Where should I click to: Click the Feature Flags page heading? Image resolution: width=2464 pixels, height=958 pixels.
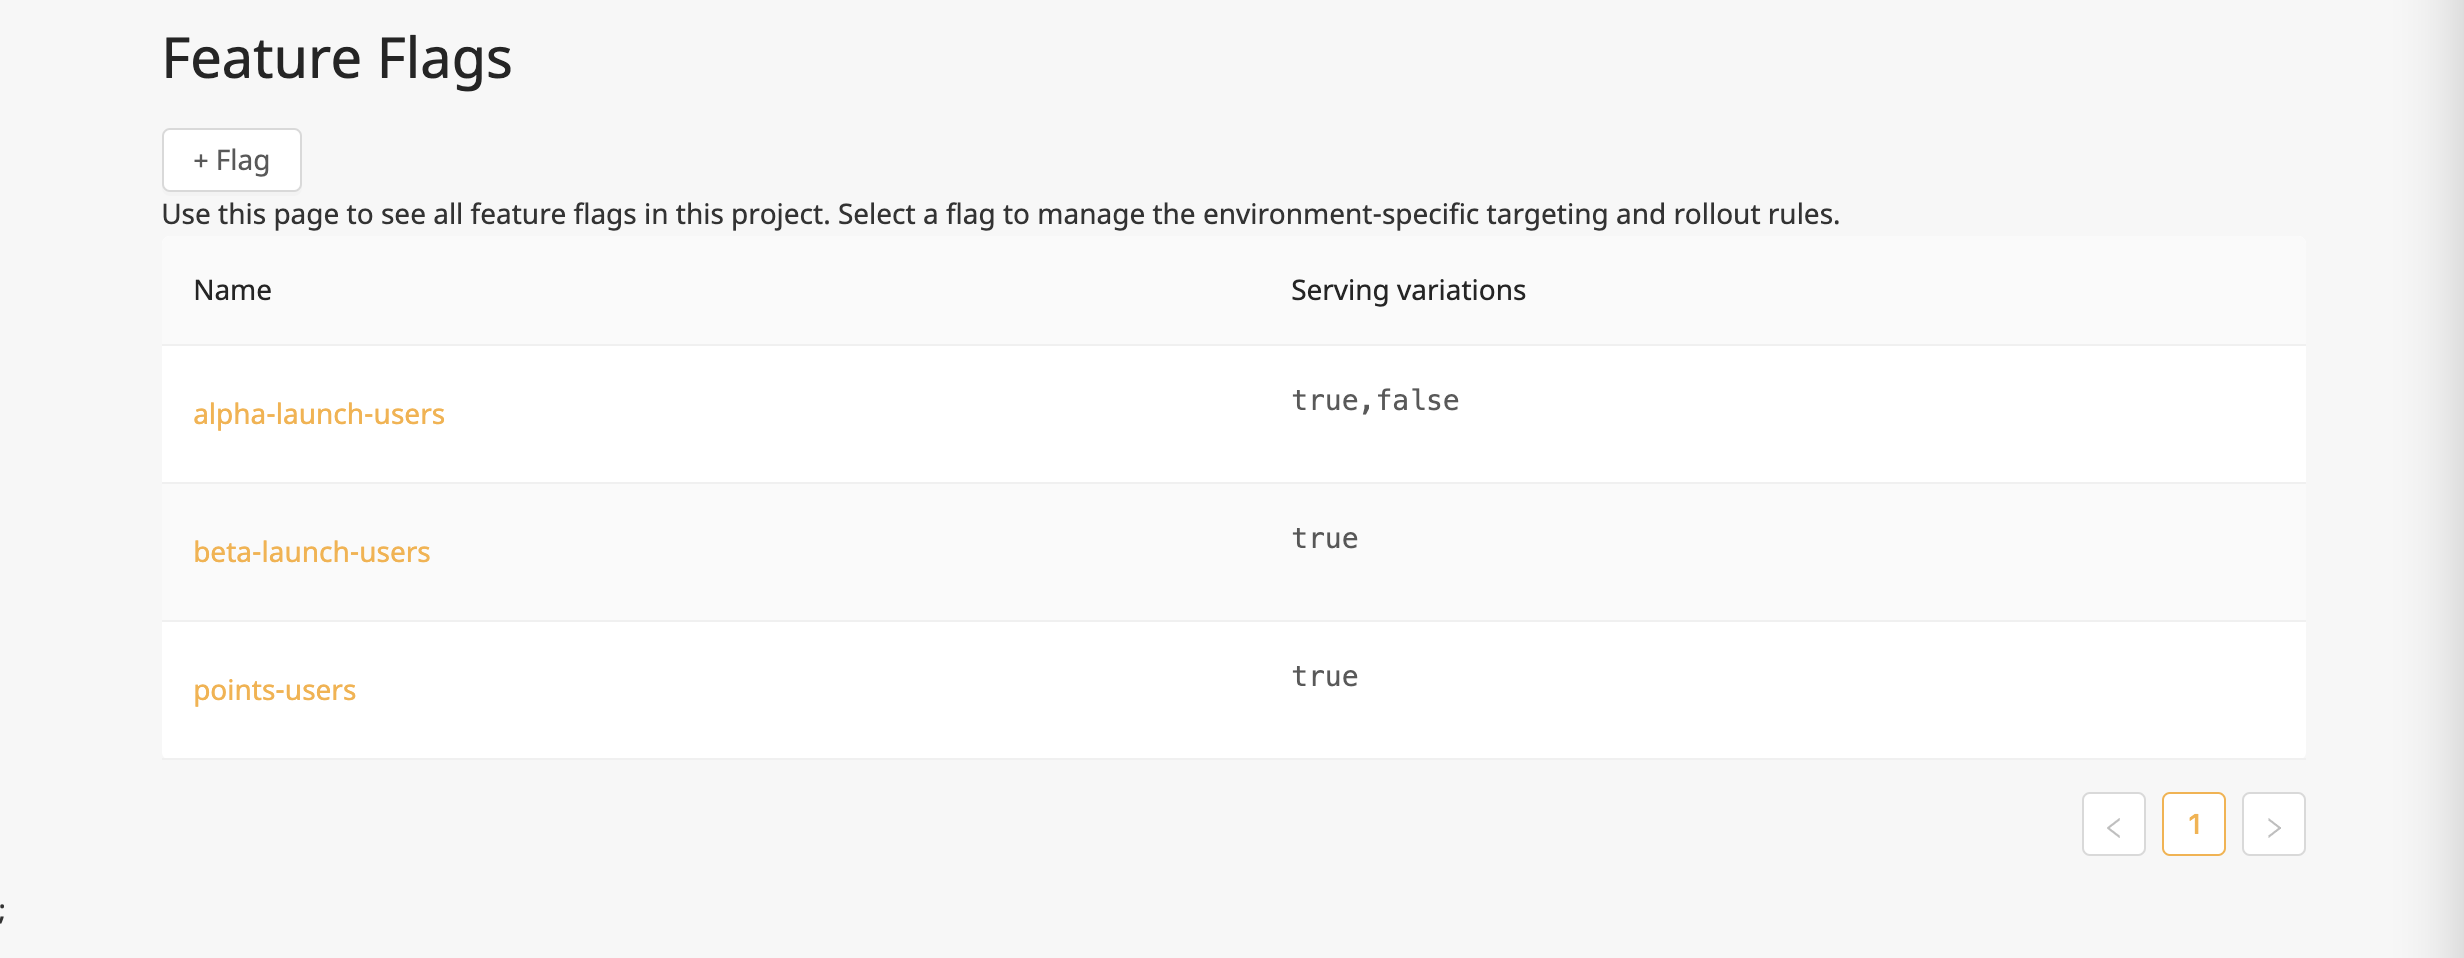click(x=336, y=58)
